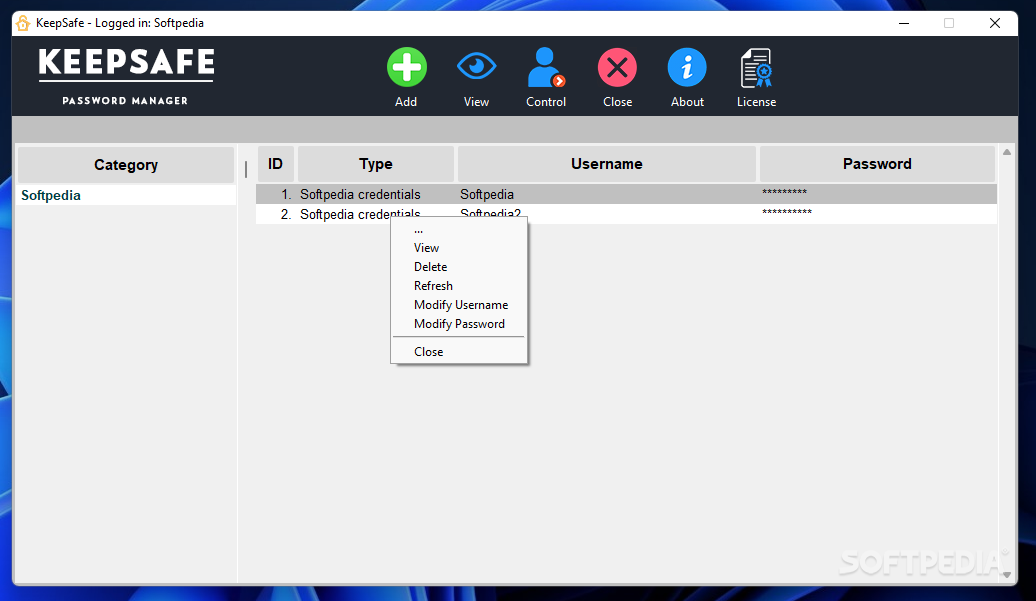
Task: Select Refresh in the context menu
Action: click(433, 286)
